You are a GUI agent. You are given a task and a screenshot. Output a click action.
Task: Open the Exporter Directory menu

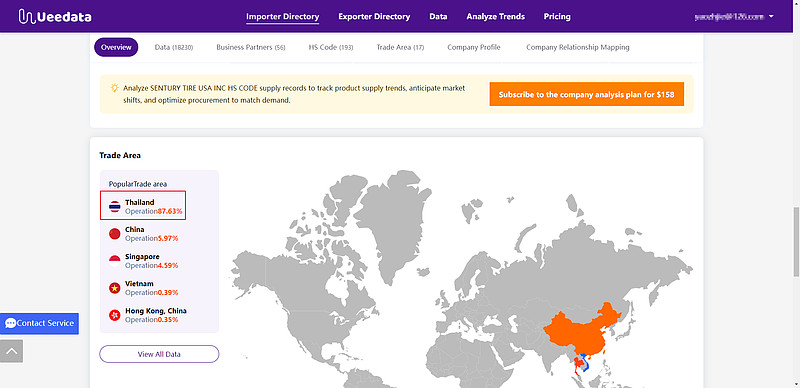click(x=374, y=16)
